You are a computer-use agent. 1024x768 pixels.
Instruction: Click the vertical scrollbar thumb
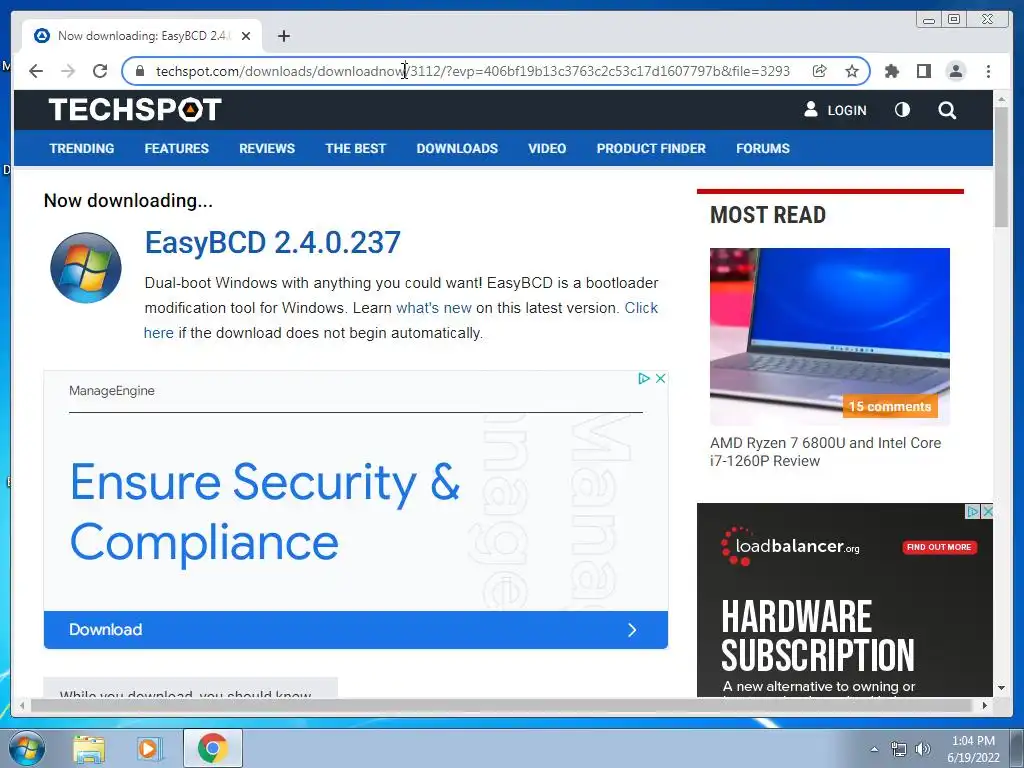pyautogui.click(x=1000, y=167)
